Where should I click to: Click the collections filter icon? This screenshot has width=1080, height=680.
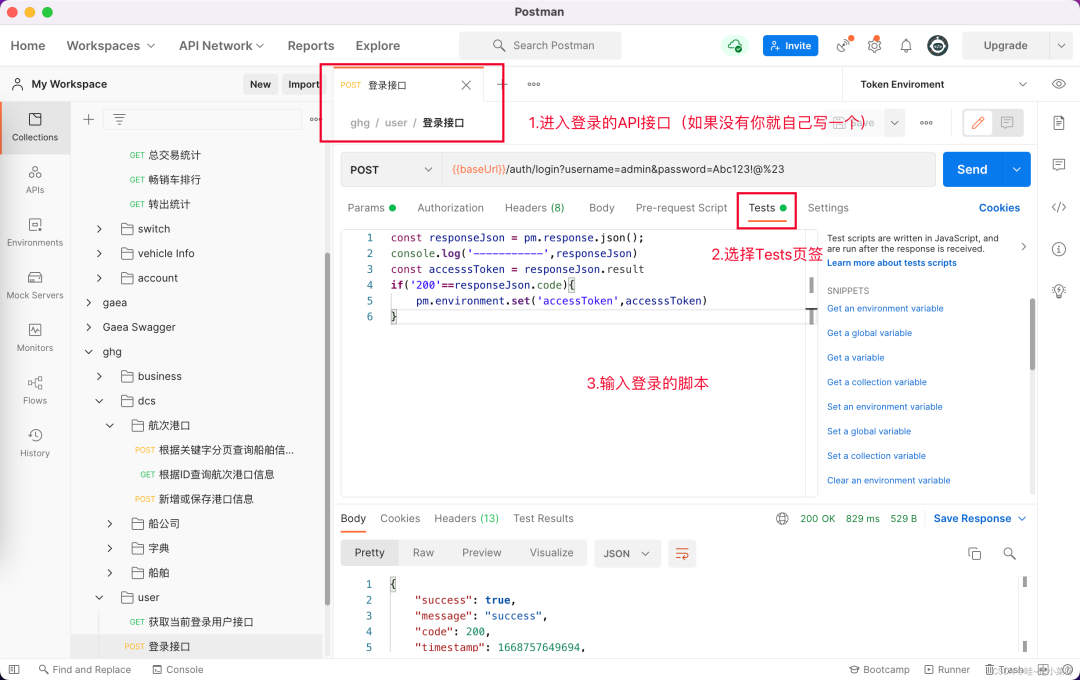(119, 120)
